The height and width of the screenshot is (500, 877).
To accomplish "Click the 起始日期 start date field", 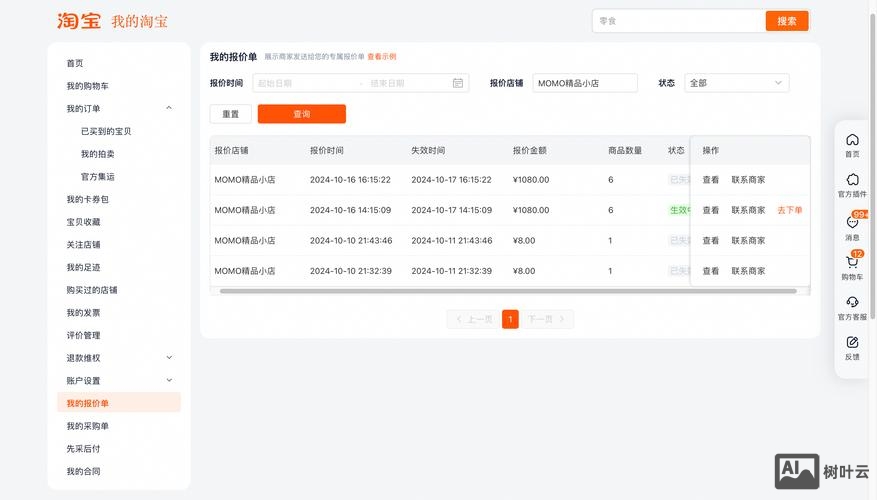I will [305, 83].
